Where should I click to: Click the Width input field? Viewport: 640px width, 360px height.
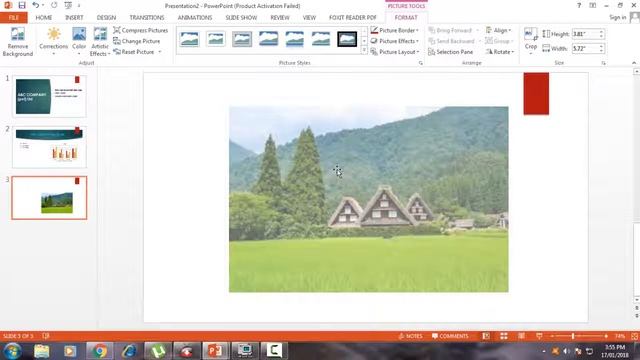(x=585, y=48)
